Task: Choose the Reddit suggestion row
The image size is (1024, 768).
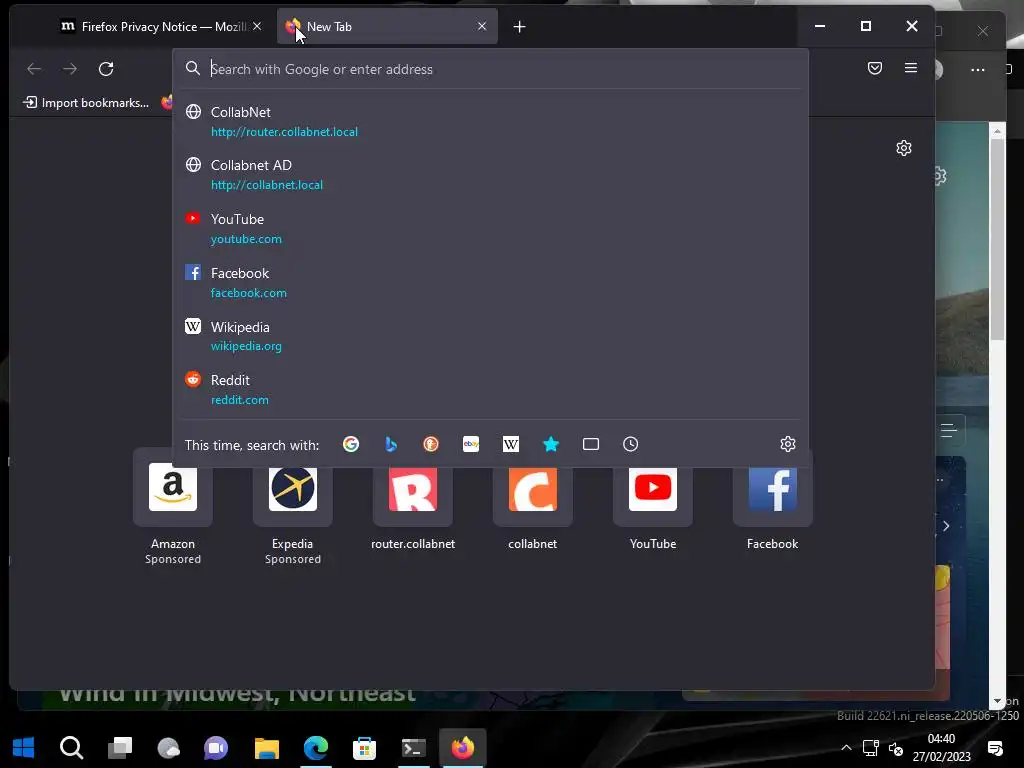Action: 491,390
